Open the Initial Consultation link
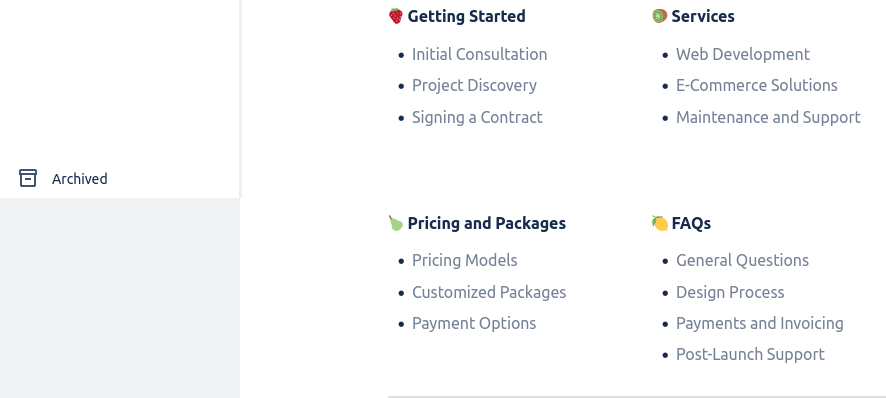Image resolution: width=886 pixels, height=398 pixels. pos(479,54)
